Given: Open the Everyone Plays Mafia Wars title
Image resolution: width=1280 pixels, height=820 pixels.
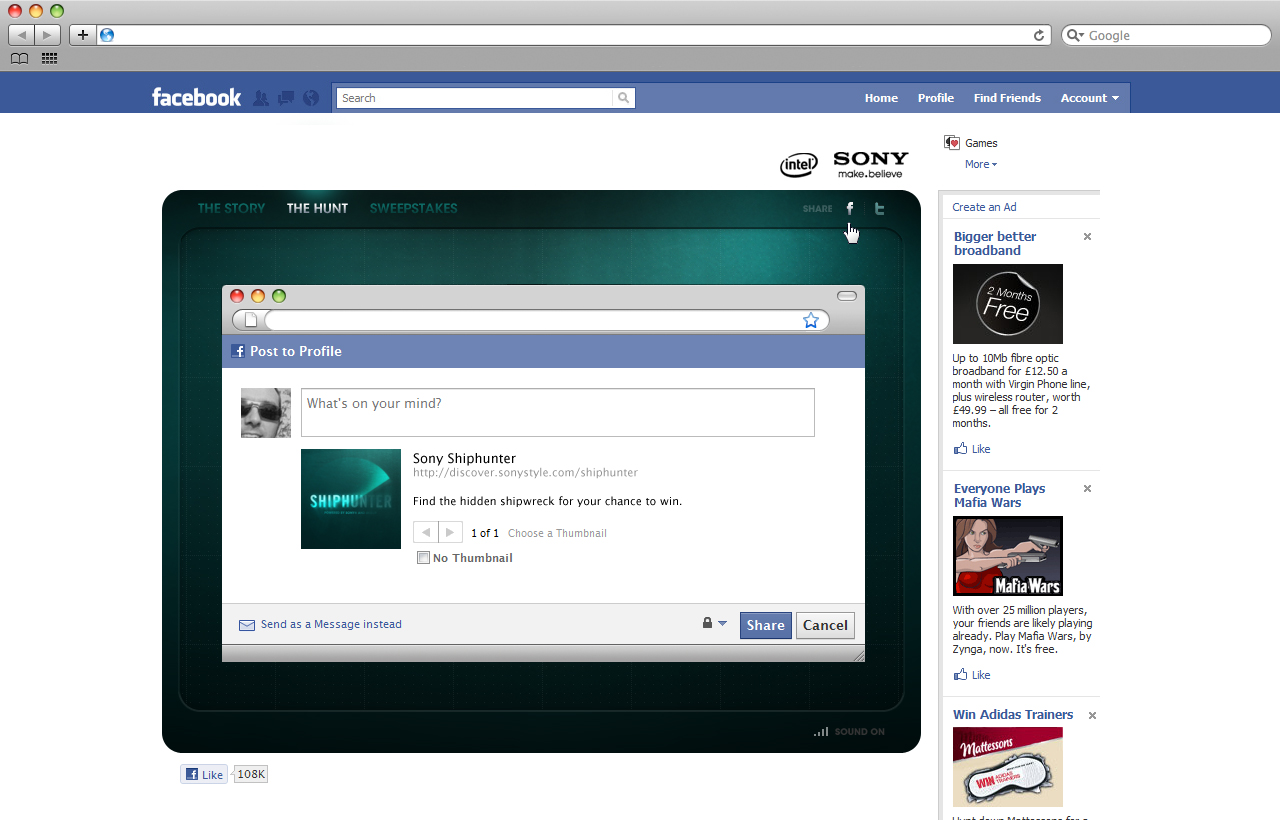Looking at the screenshot, I should pyautogui.click(x=999, y=496).
